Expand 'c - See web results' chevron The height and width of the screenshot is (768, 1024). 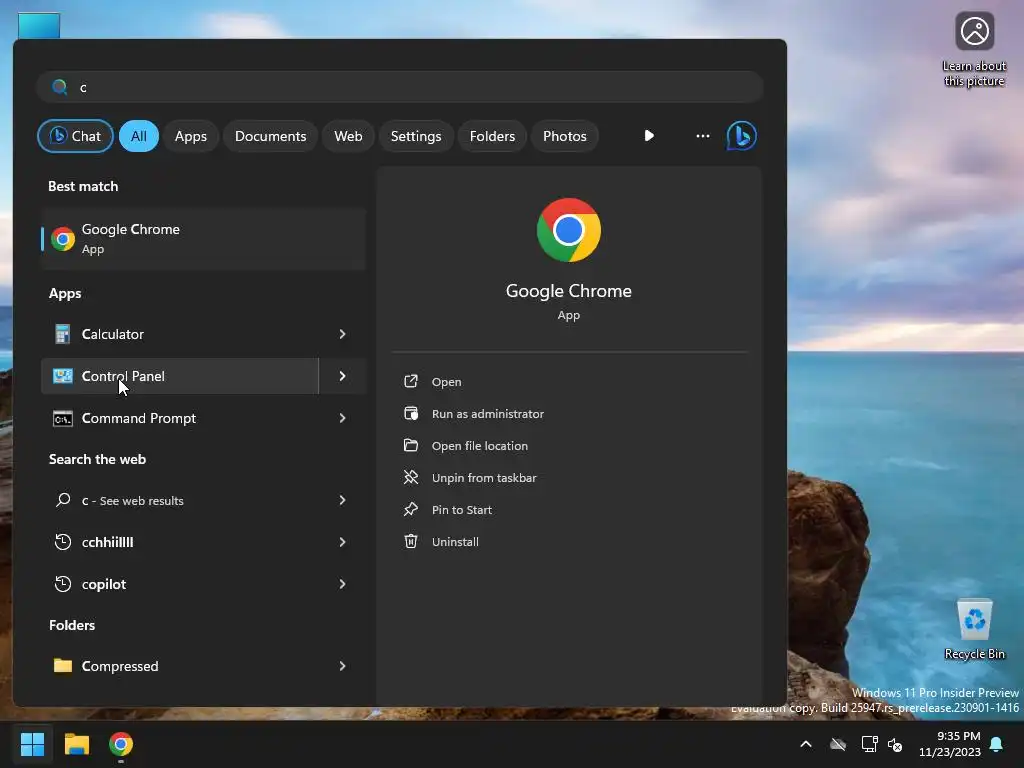342,500
